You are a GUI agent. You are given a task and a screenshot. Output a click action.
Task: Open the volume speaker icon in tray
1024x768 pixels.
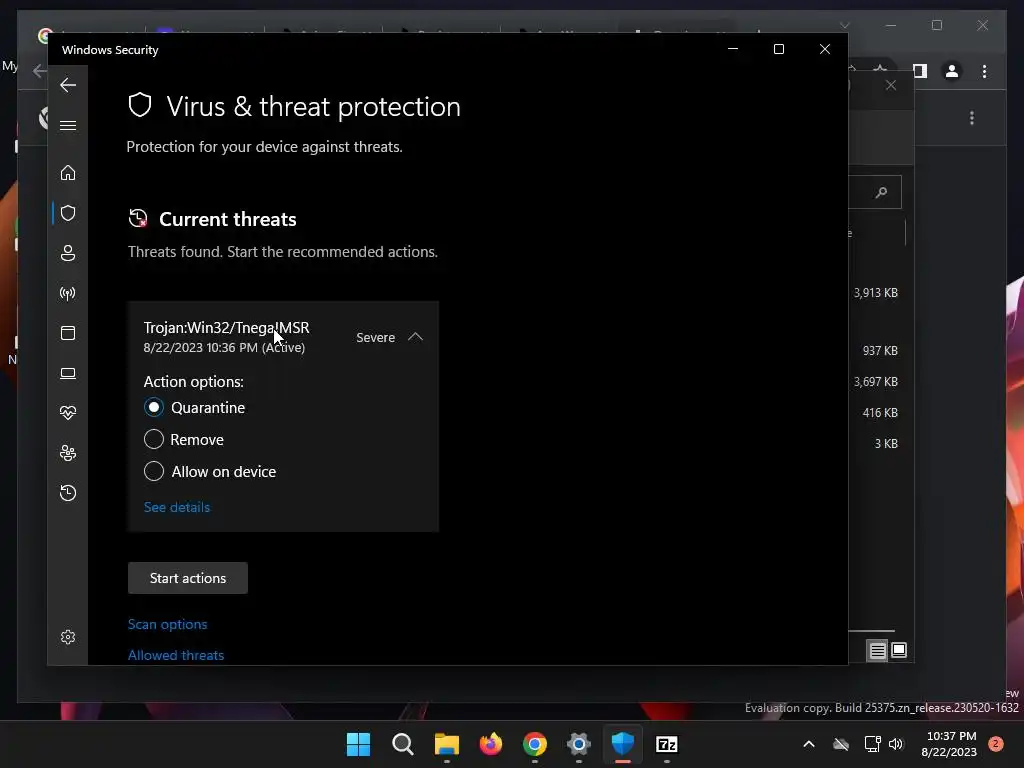pos(896,744)
